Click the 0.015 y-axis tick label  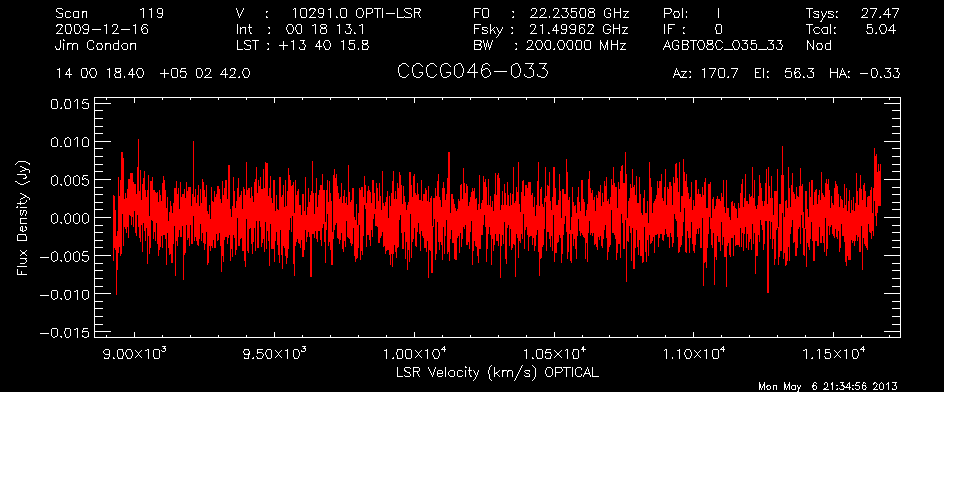69,104
